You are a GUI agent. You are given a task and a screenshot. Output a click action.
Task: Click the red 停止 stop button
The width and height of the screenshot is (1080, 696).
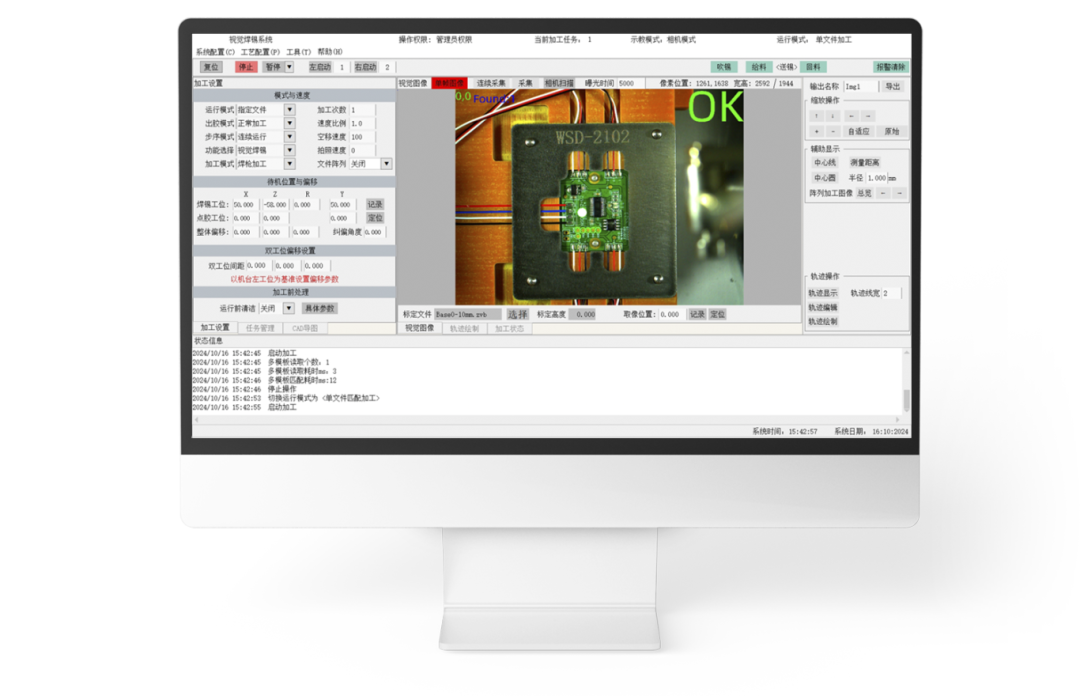[x=245, y=67]
